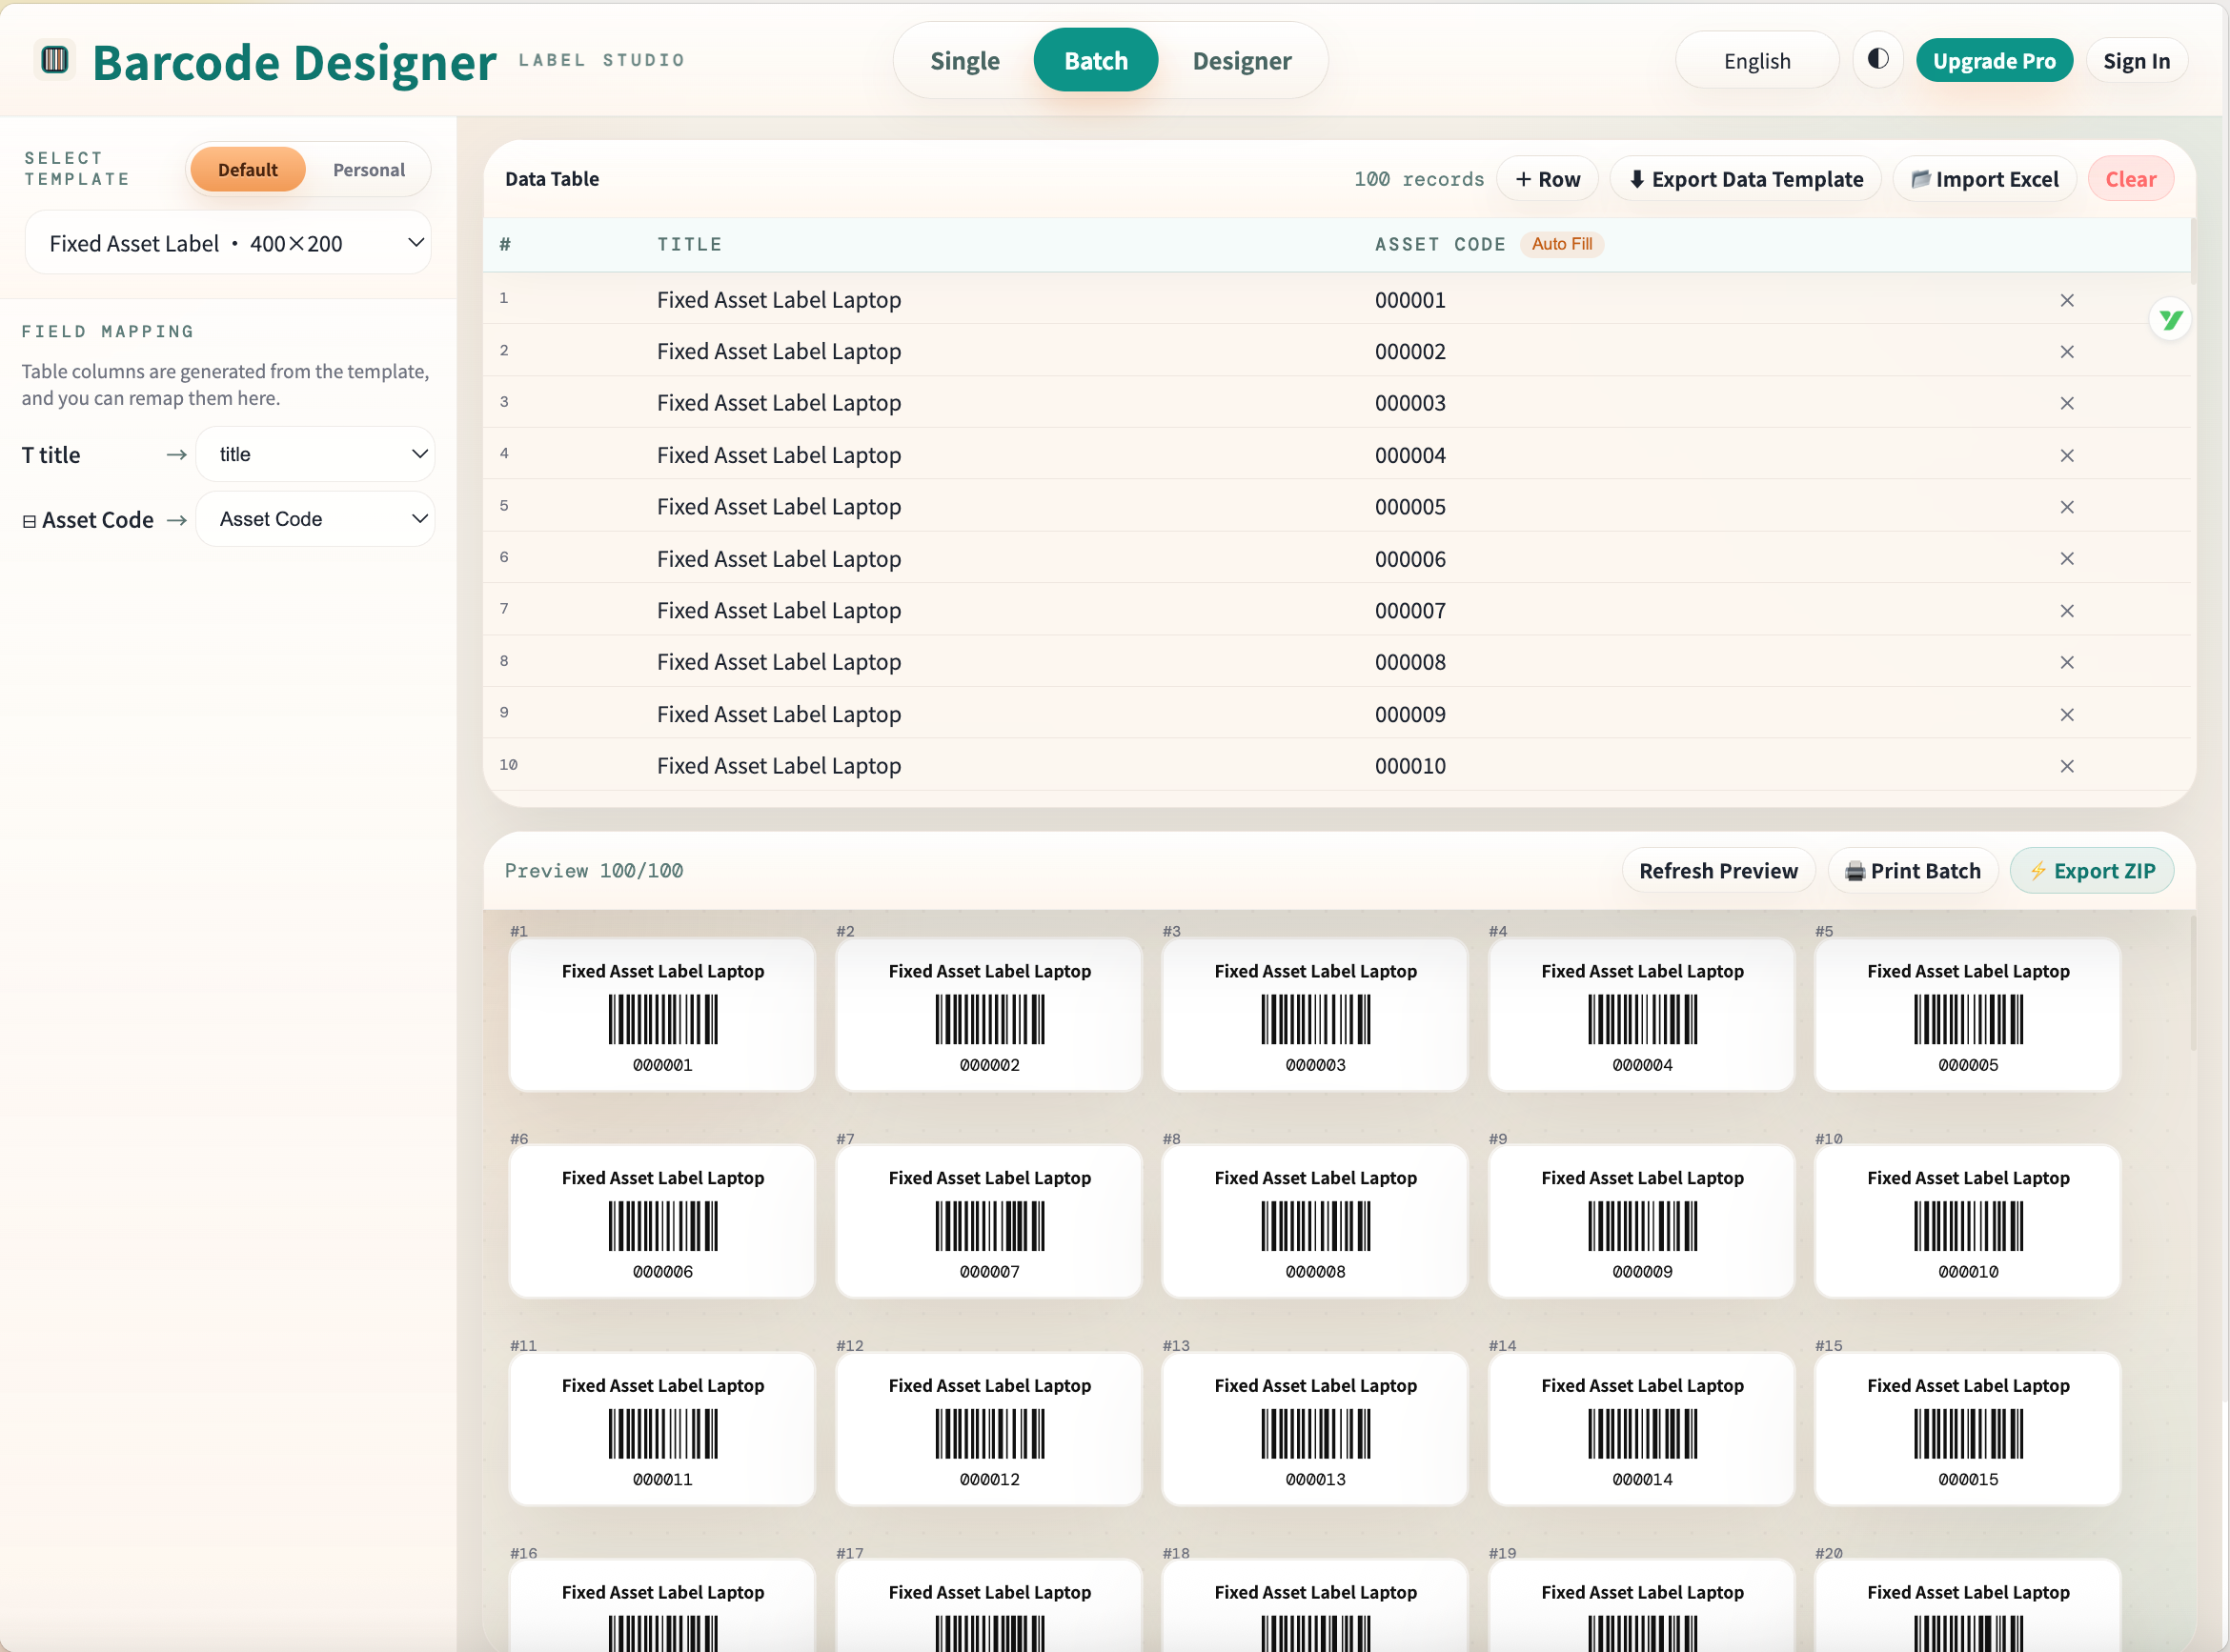Click the Barcode Designer logo icon

click(54, 59)
